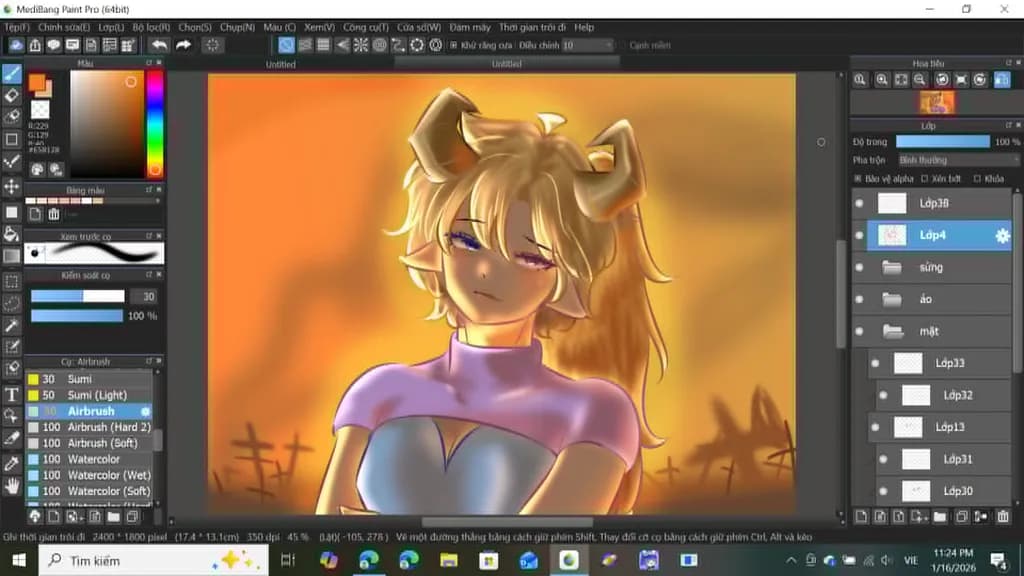Delete layer with trash icon

point(1002,517)
